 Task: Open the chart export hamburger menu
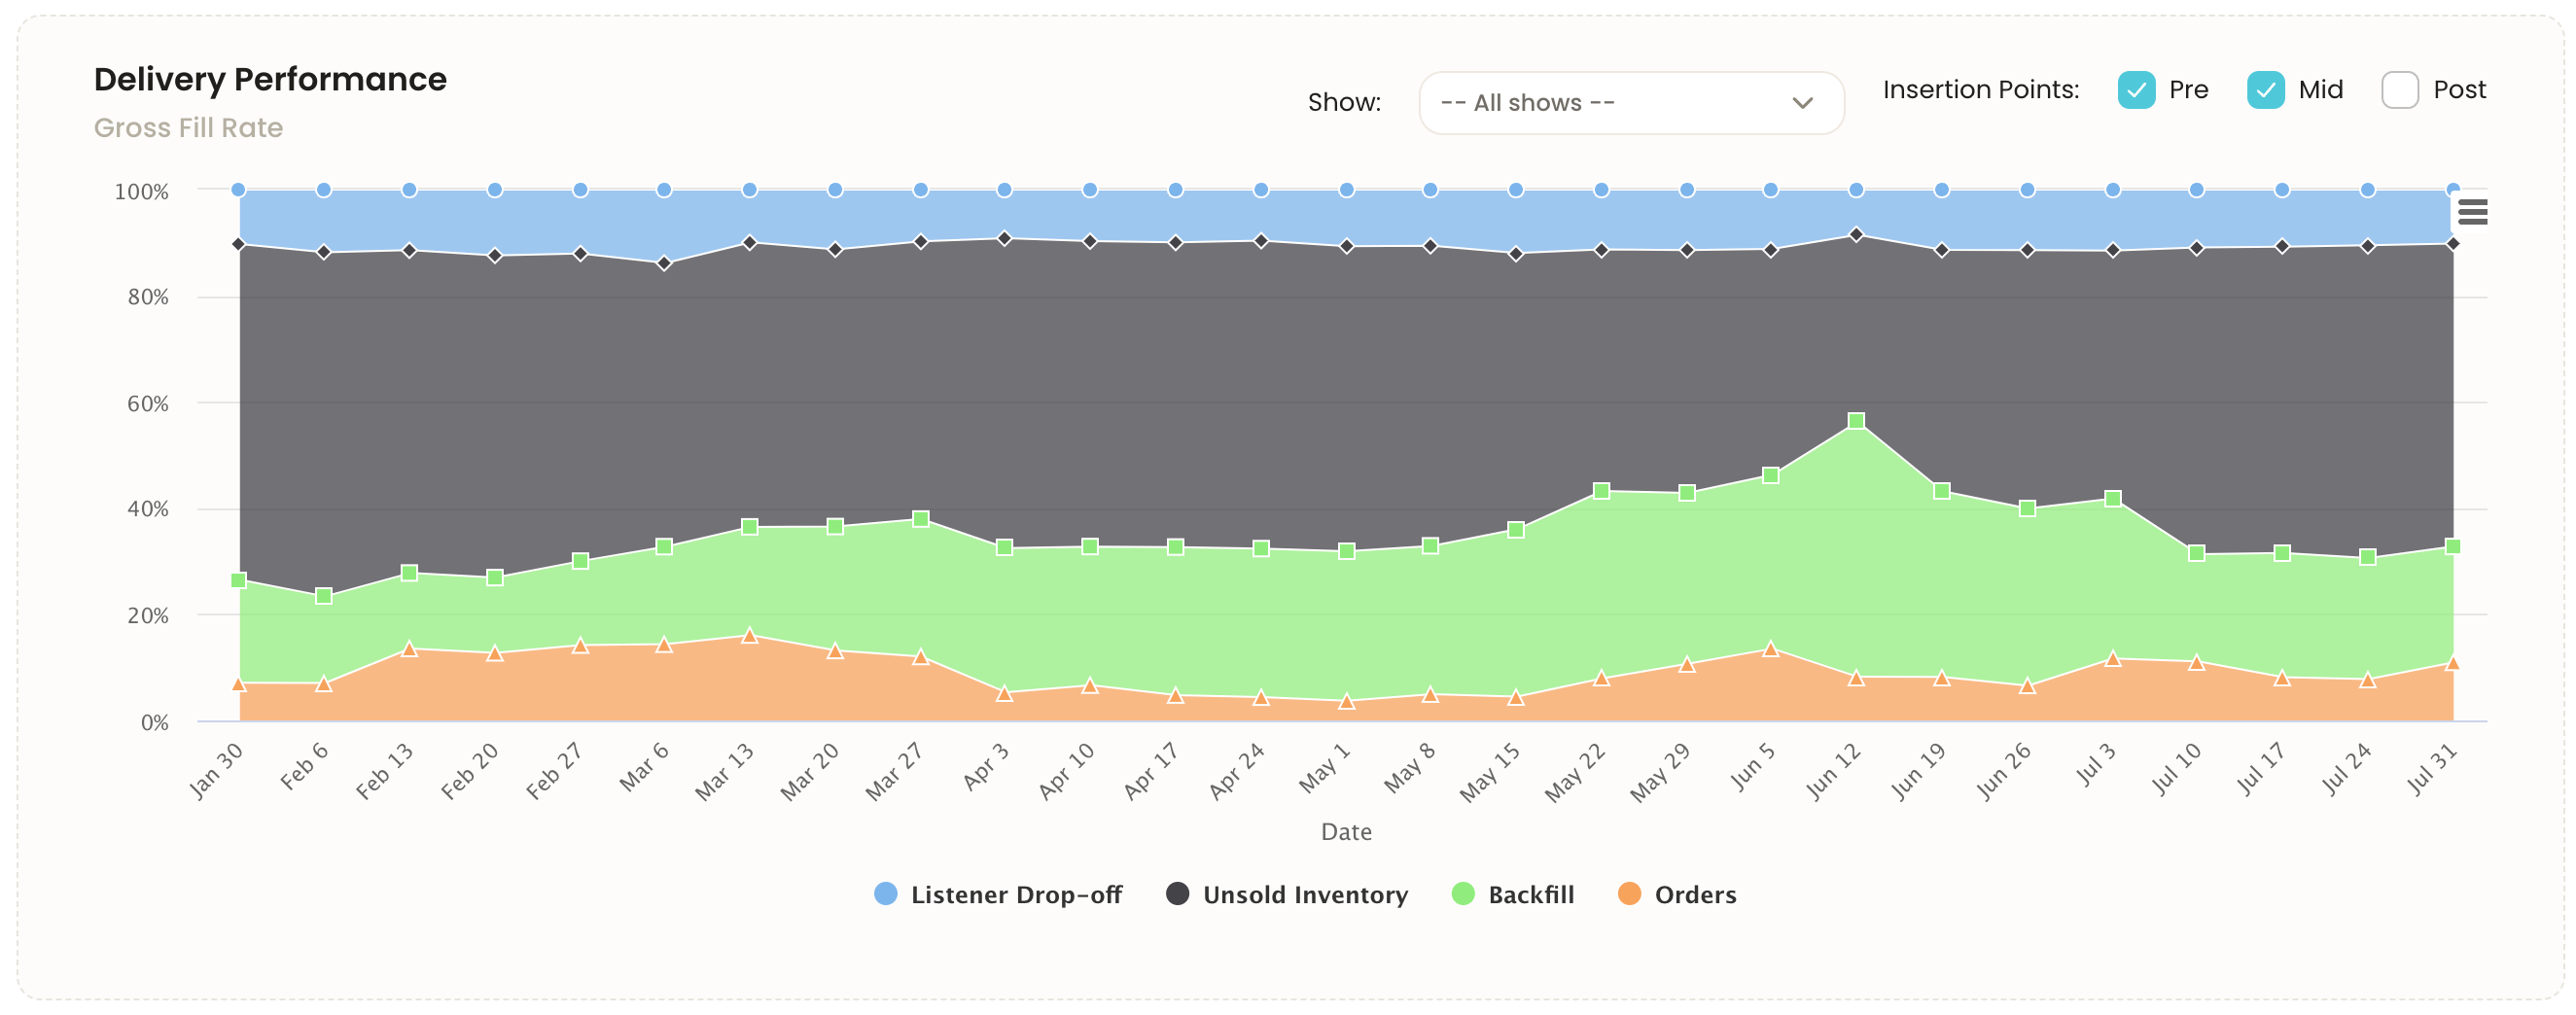pos(2473,212)
